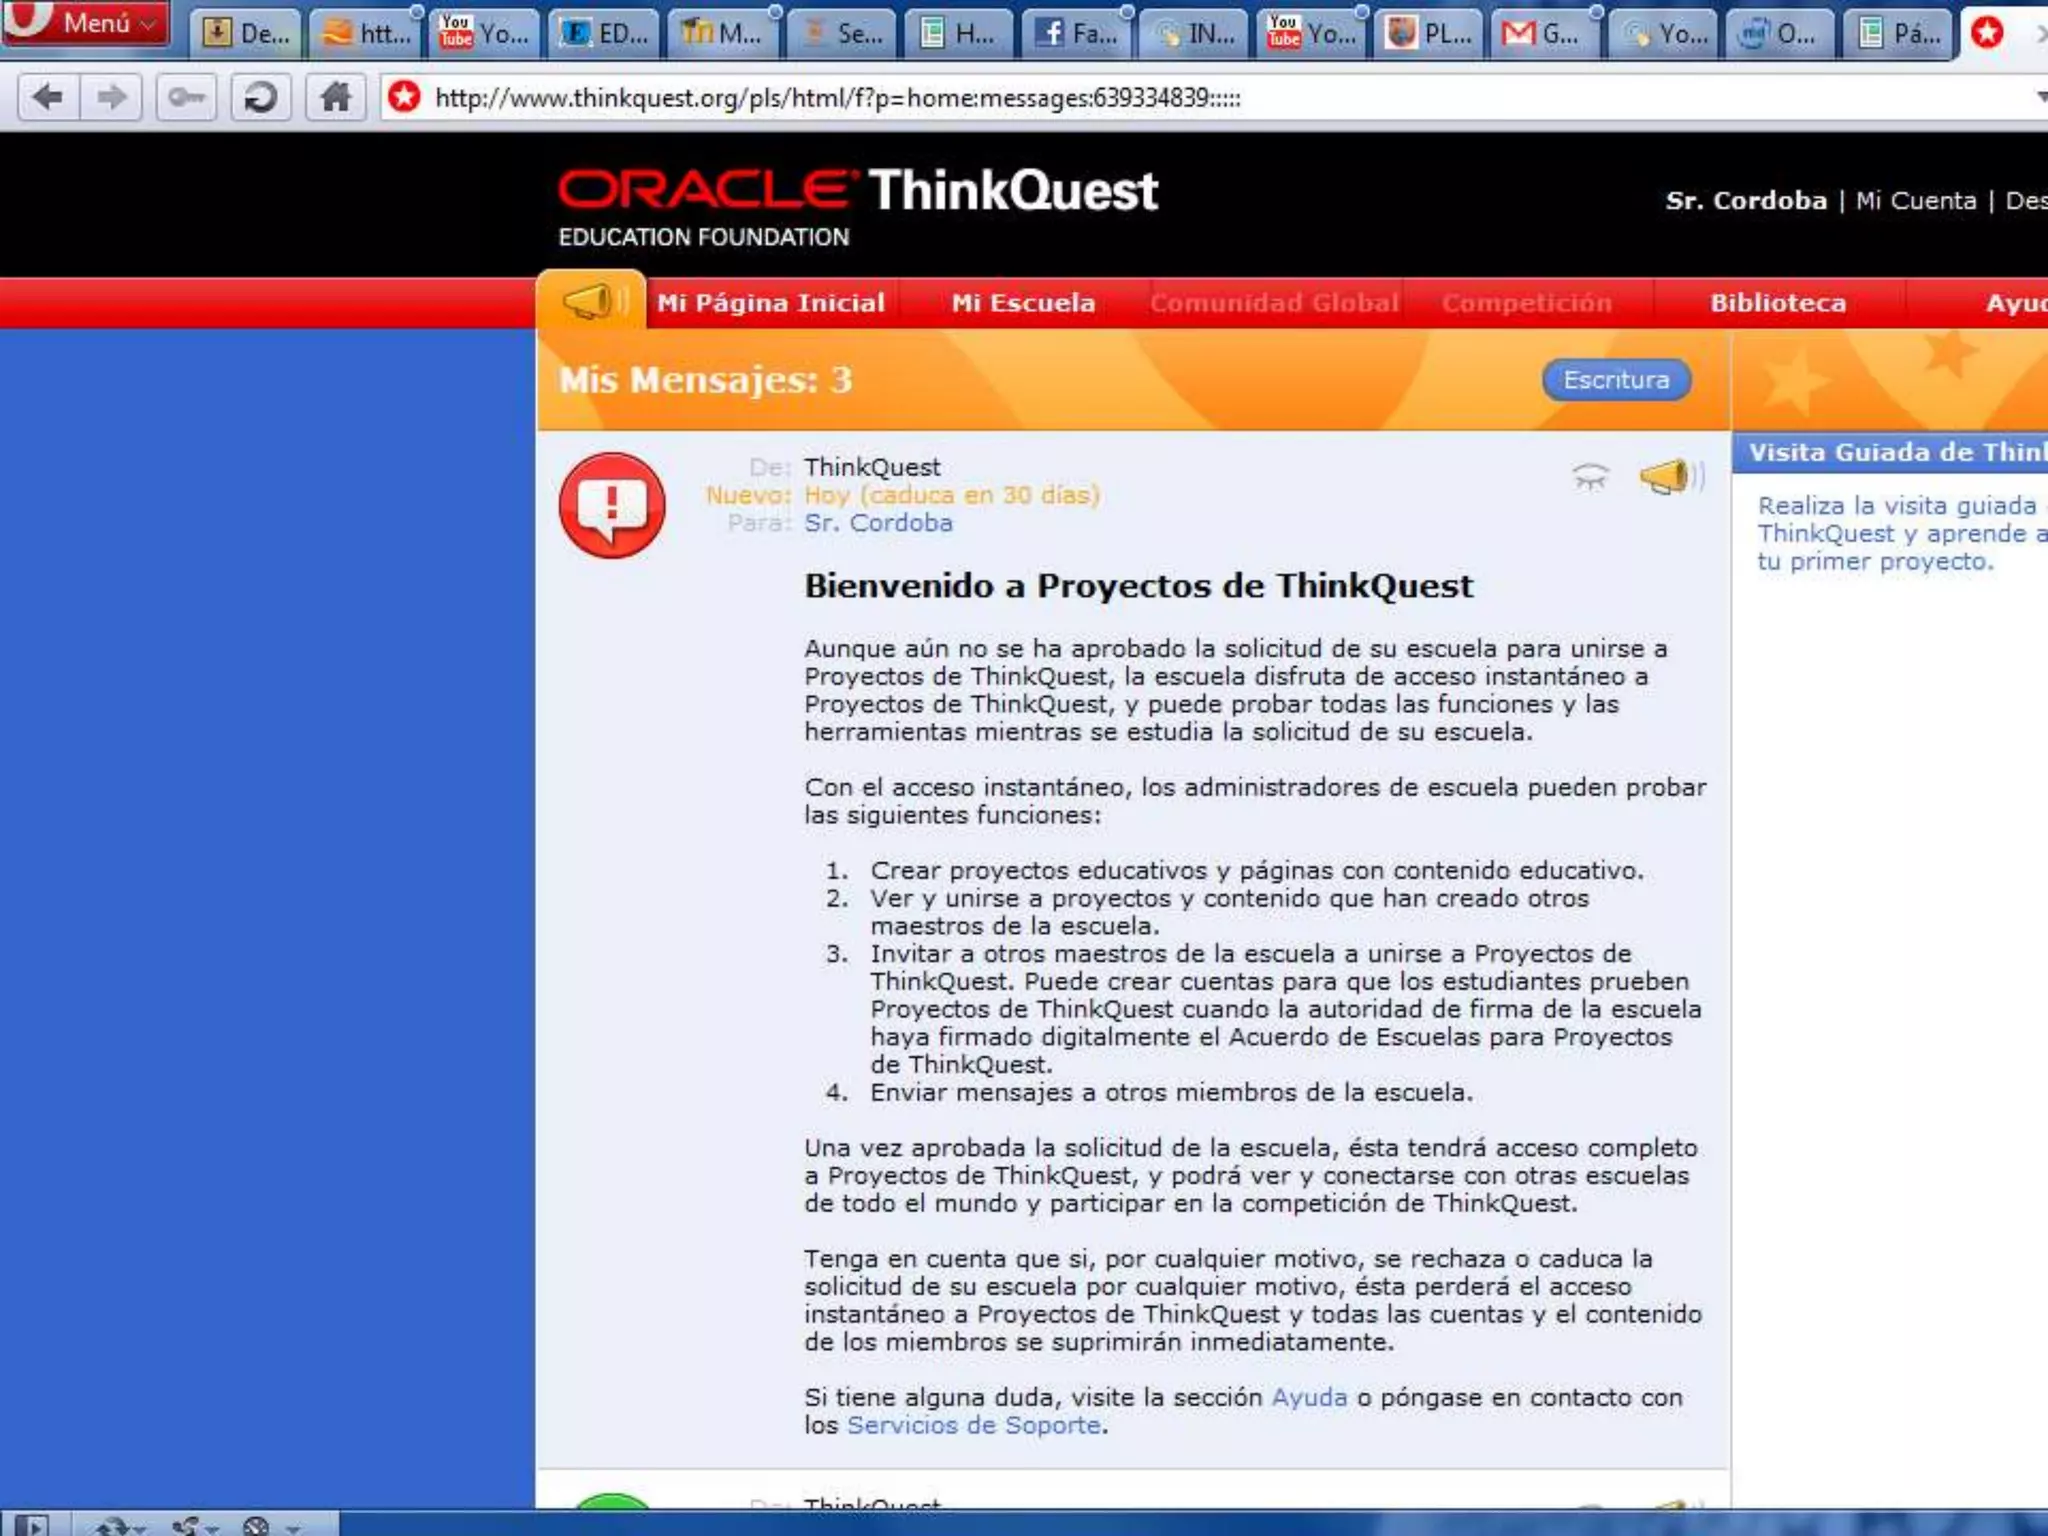Click the Escritura button
Viewport: 2048px width, 1536px height.
[1616, 380]
